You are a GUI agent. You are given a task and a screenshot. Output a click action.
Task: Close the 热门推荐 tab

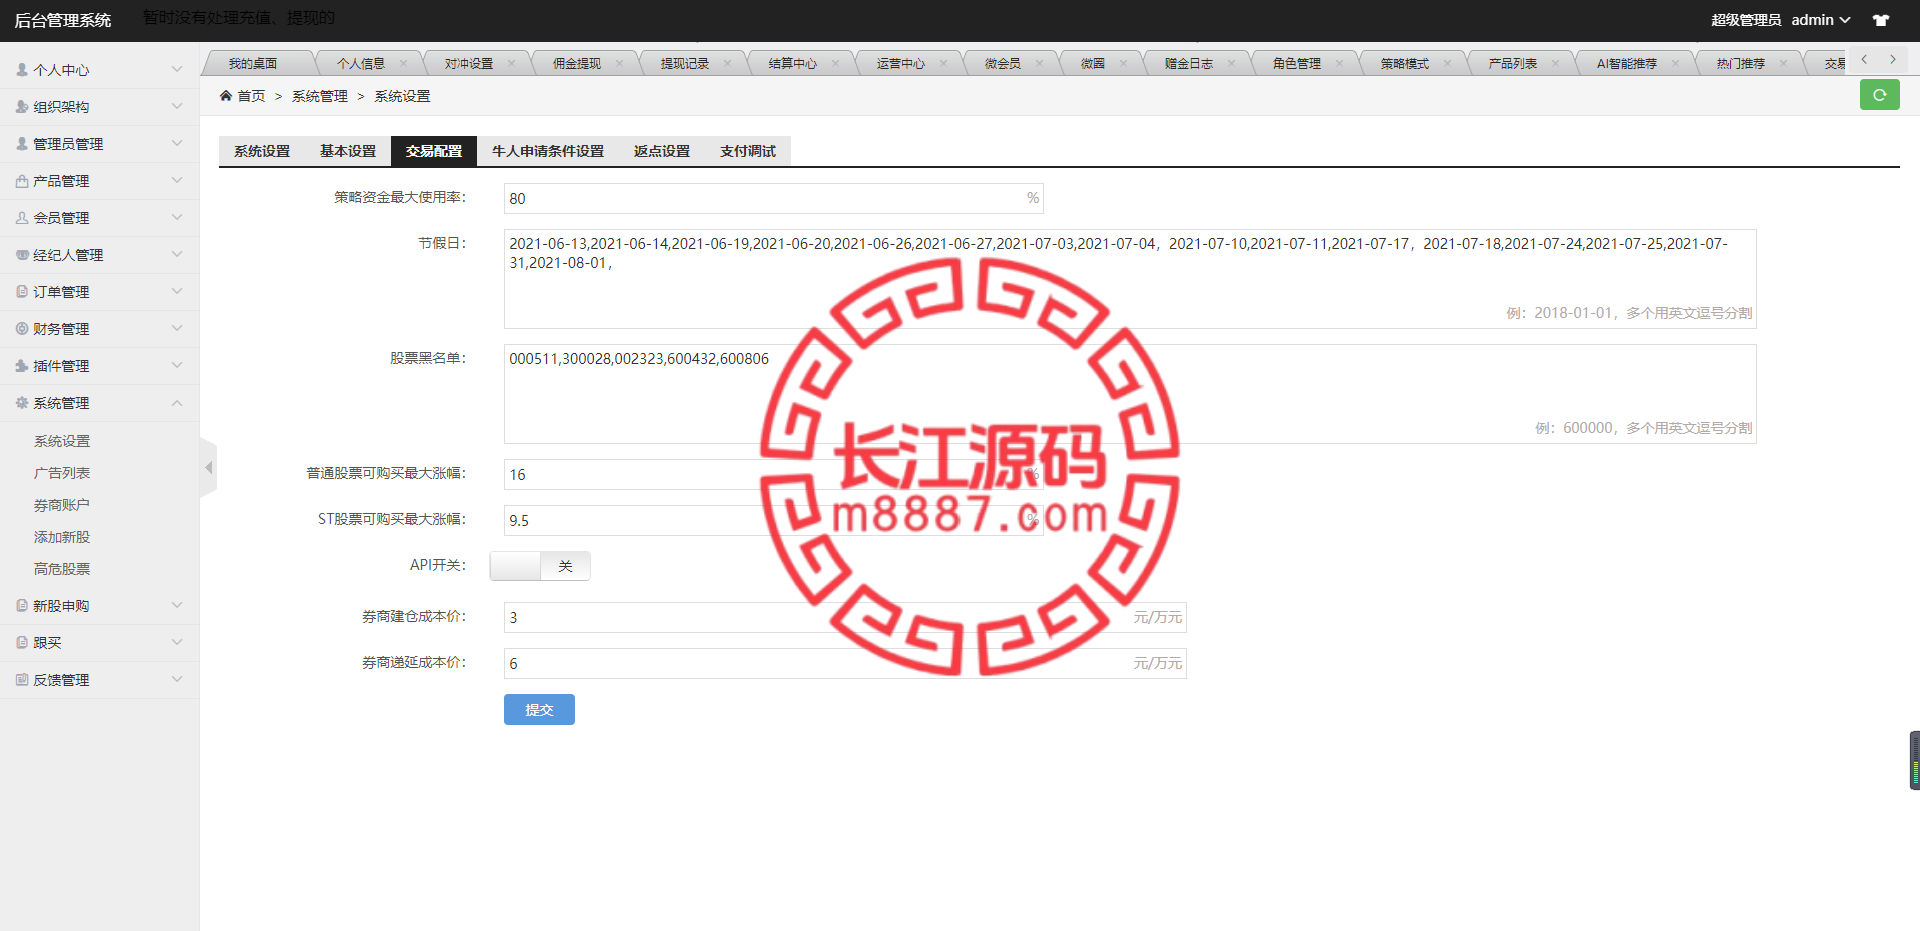[1783, 63]
